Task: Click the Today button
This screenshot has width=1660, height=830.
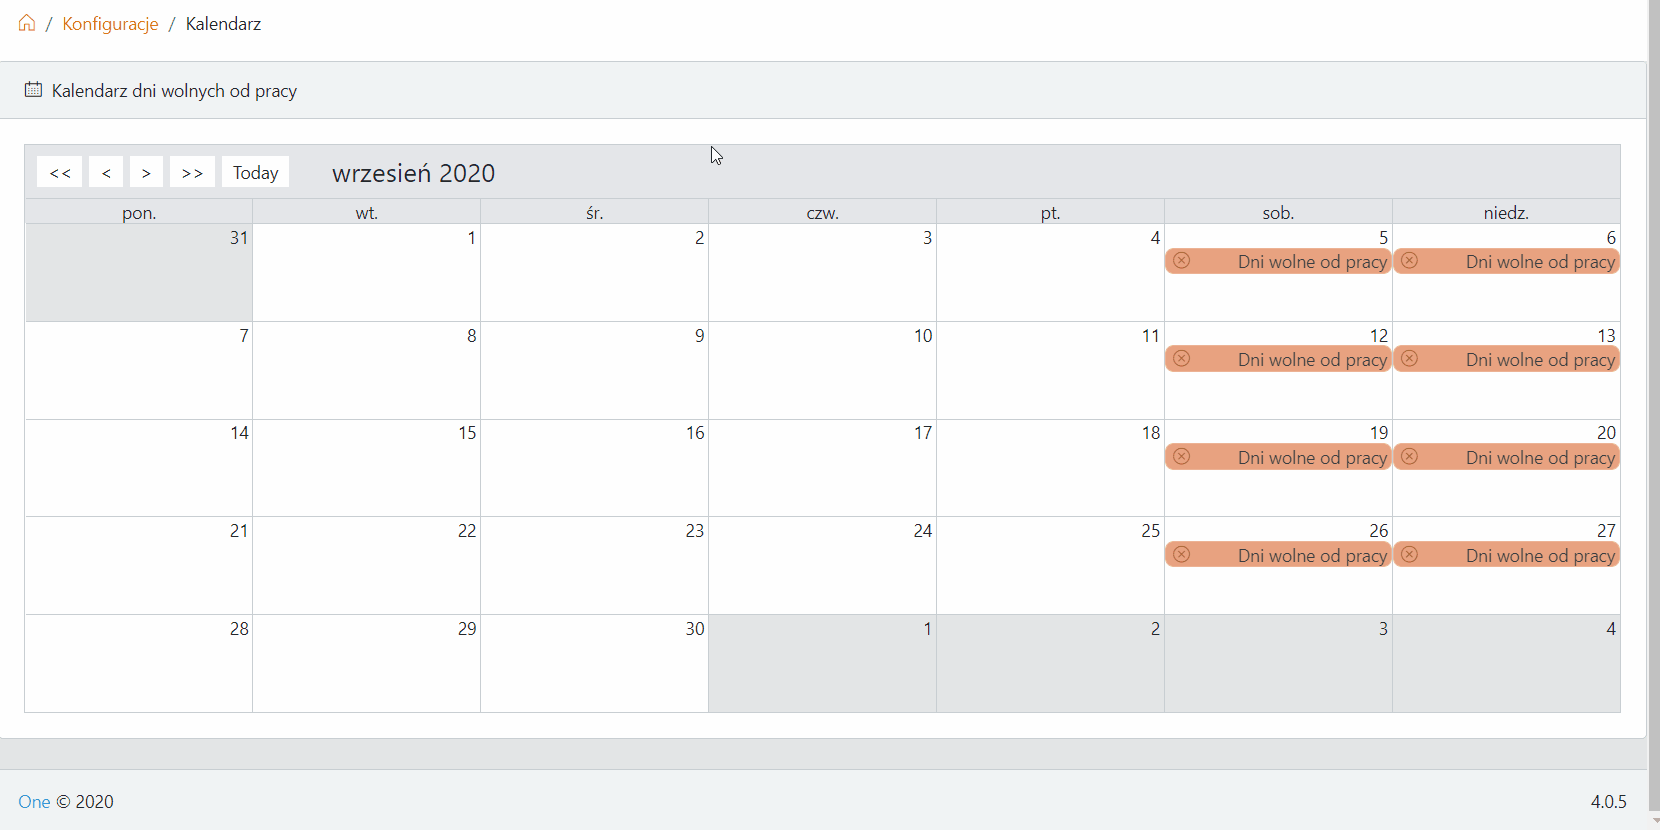Action: (x=256, y=172)
